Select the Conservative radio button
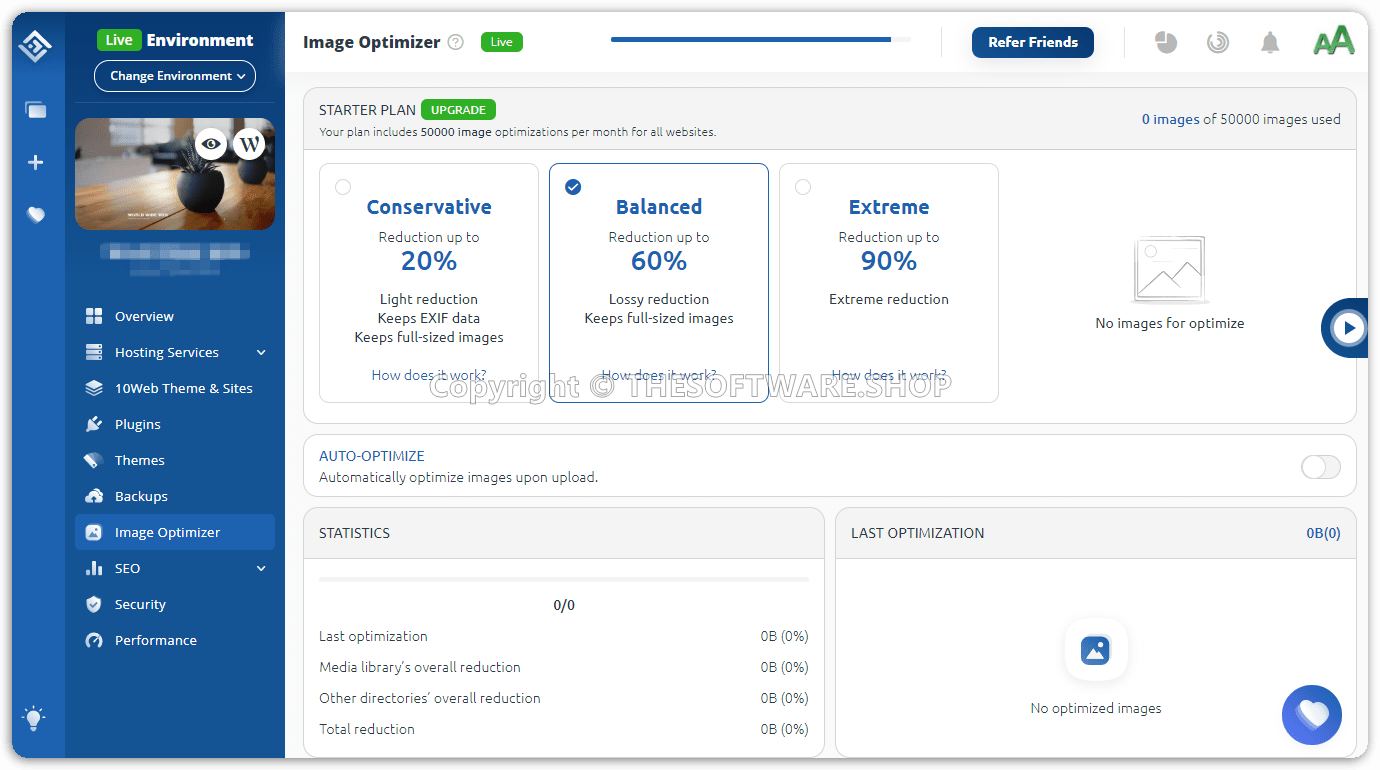 (343, 187)
